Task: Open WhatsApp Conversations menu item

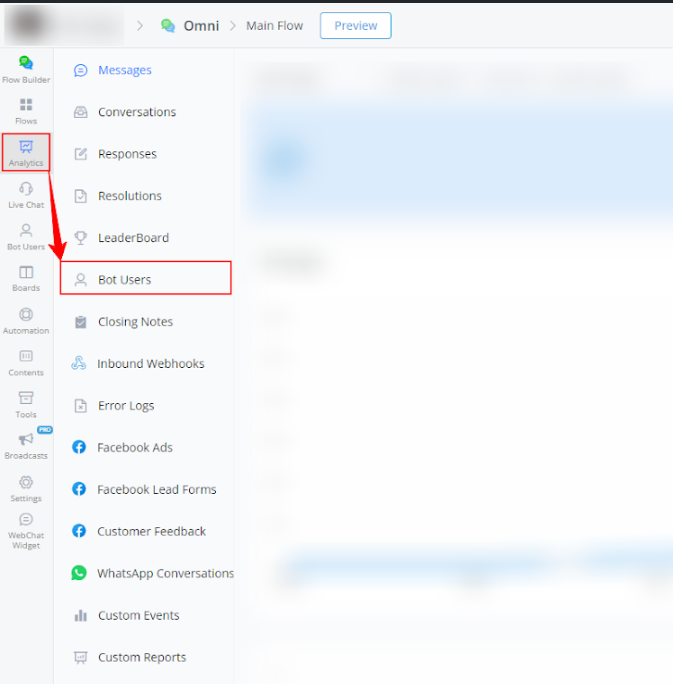Action: pos(165,574)
